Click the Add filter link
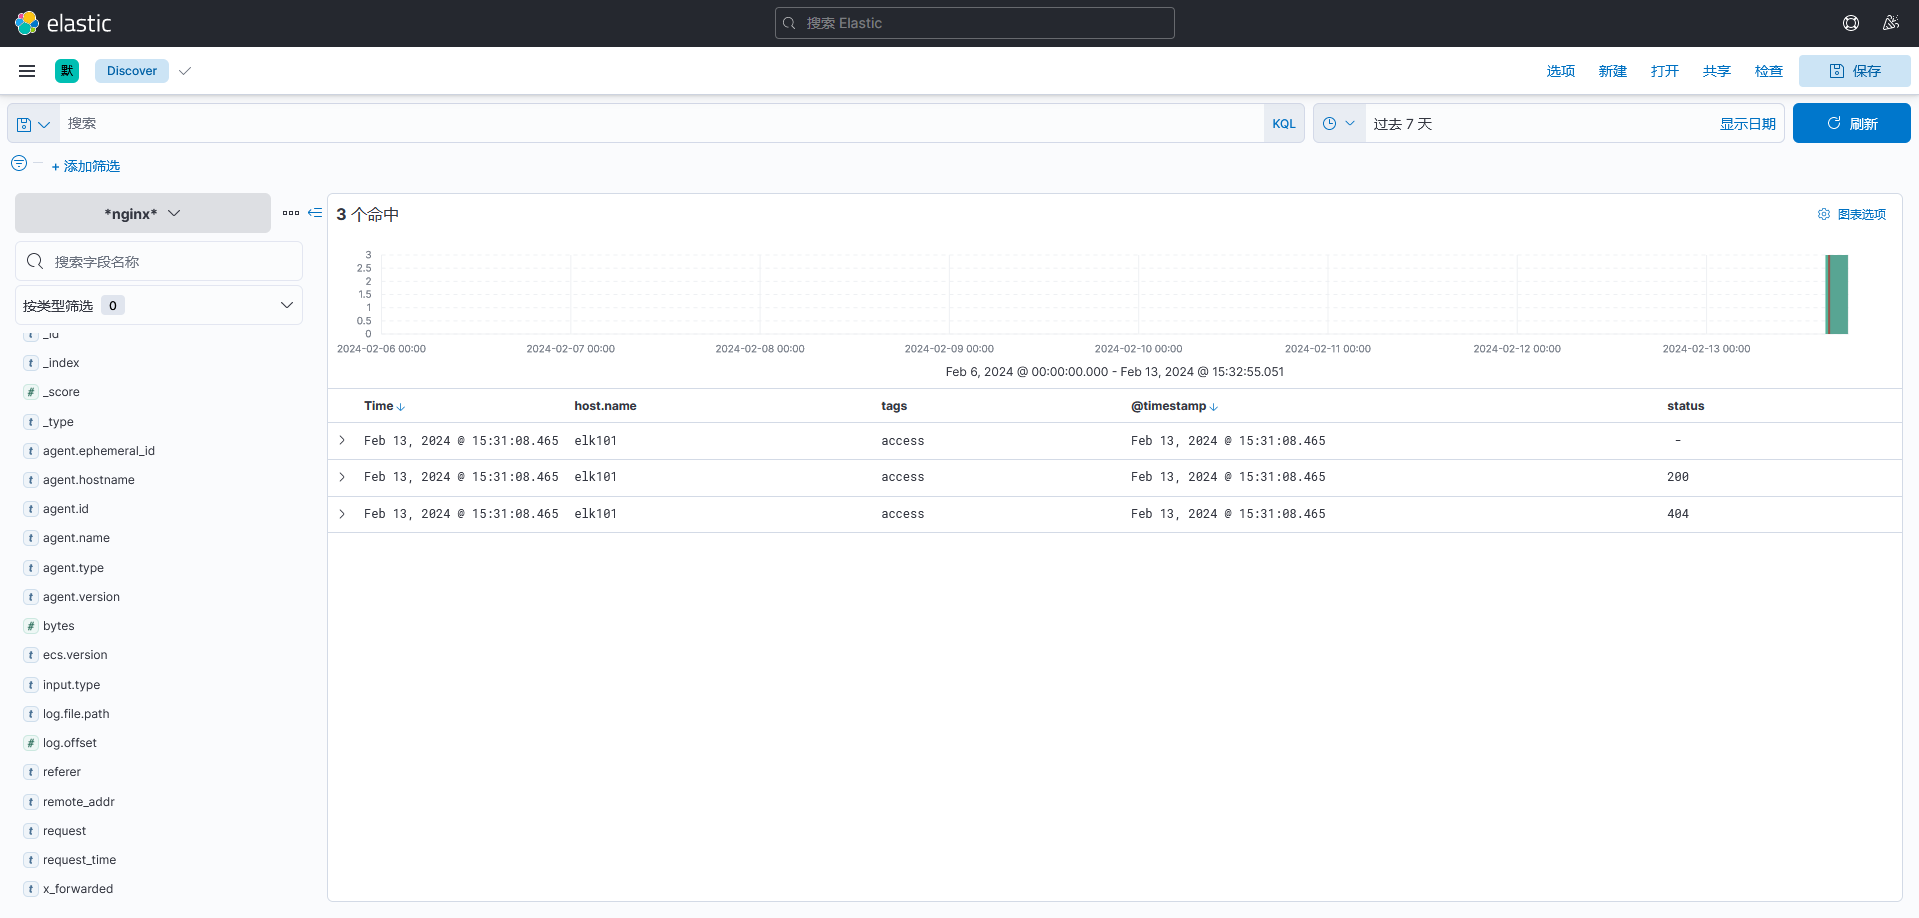Image resolution: width=1919 pixels, height=918 pixels. [x=86, y=166]
